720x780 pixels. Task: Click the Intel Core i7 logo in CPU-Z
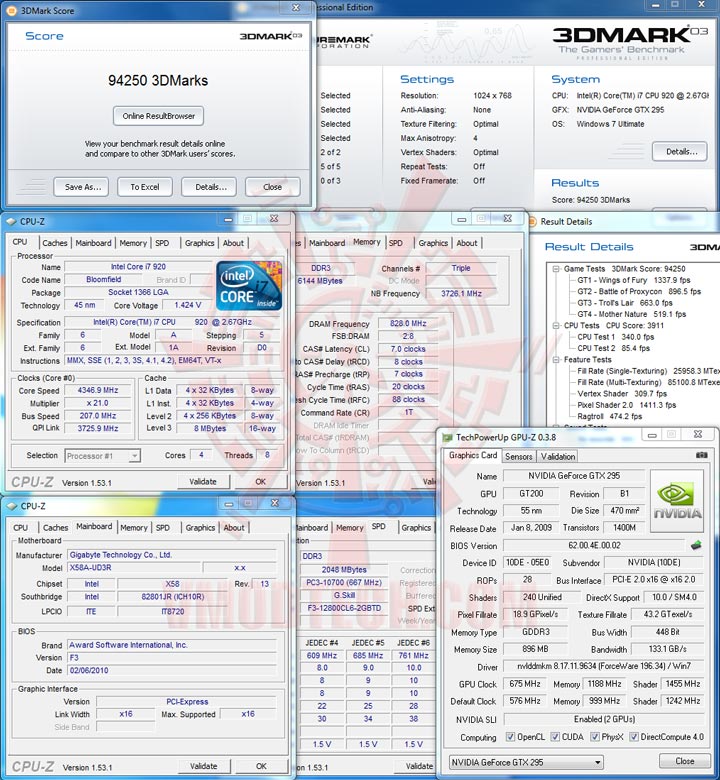click(x=249, y=286)
